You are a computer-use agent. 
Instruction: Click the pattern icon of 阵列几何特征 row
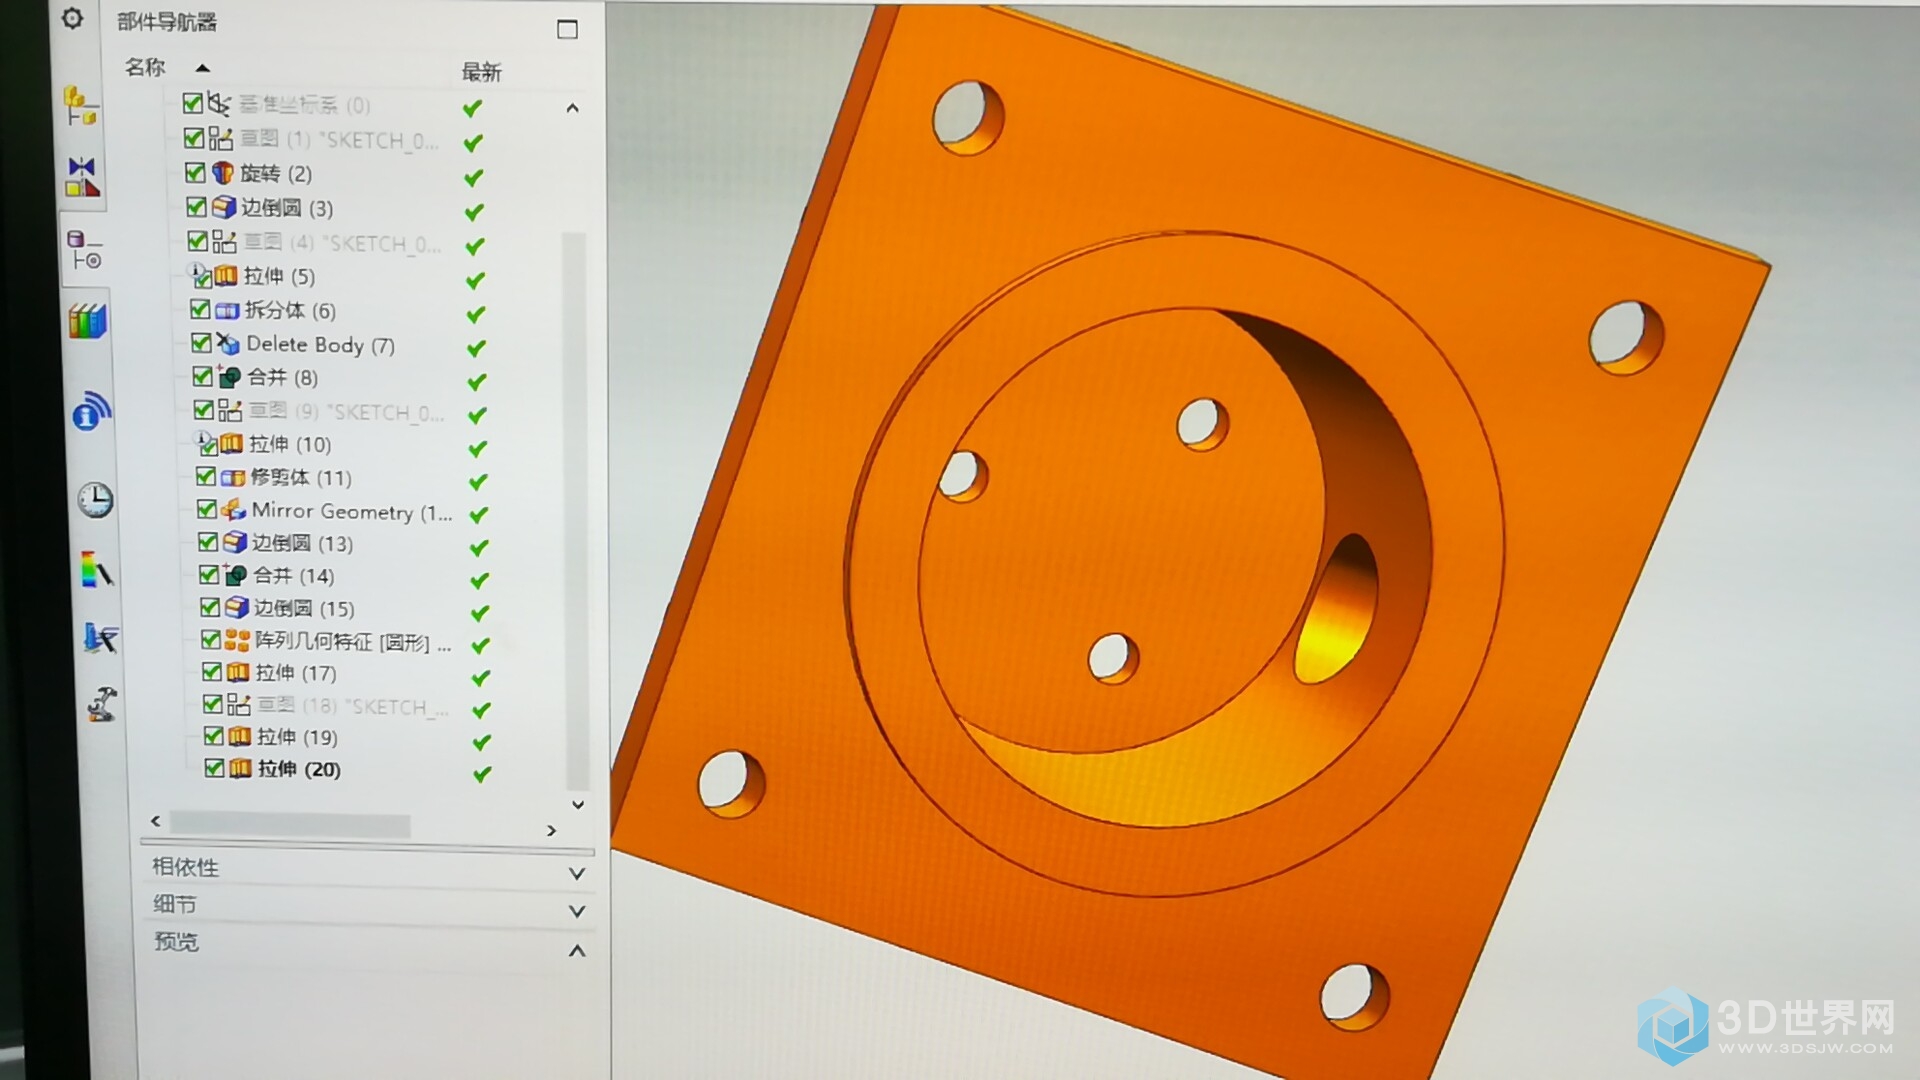[x=237, y=640]
